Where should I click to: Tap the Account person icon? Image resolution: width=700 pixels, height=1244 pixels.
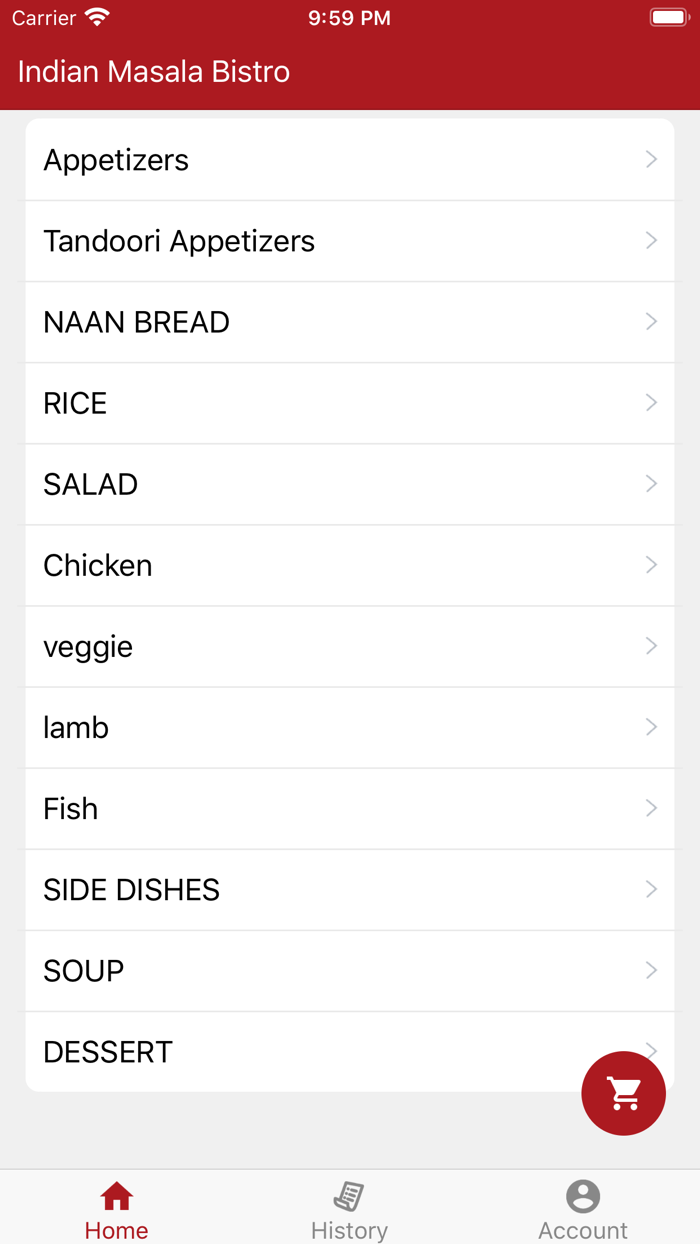582,1194
